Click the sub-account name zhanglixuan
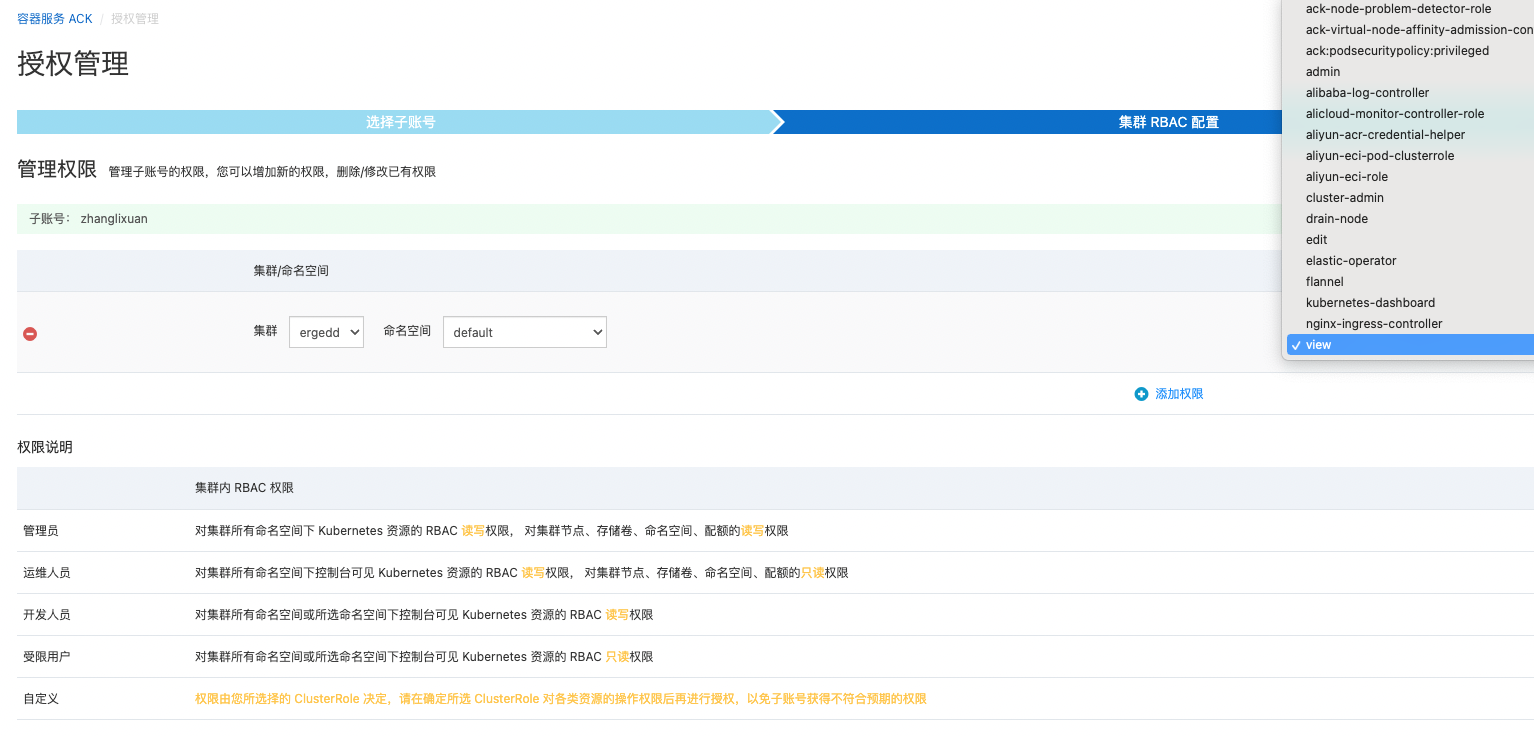Screen dimensions: 1534x736 114,219
